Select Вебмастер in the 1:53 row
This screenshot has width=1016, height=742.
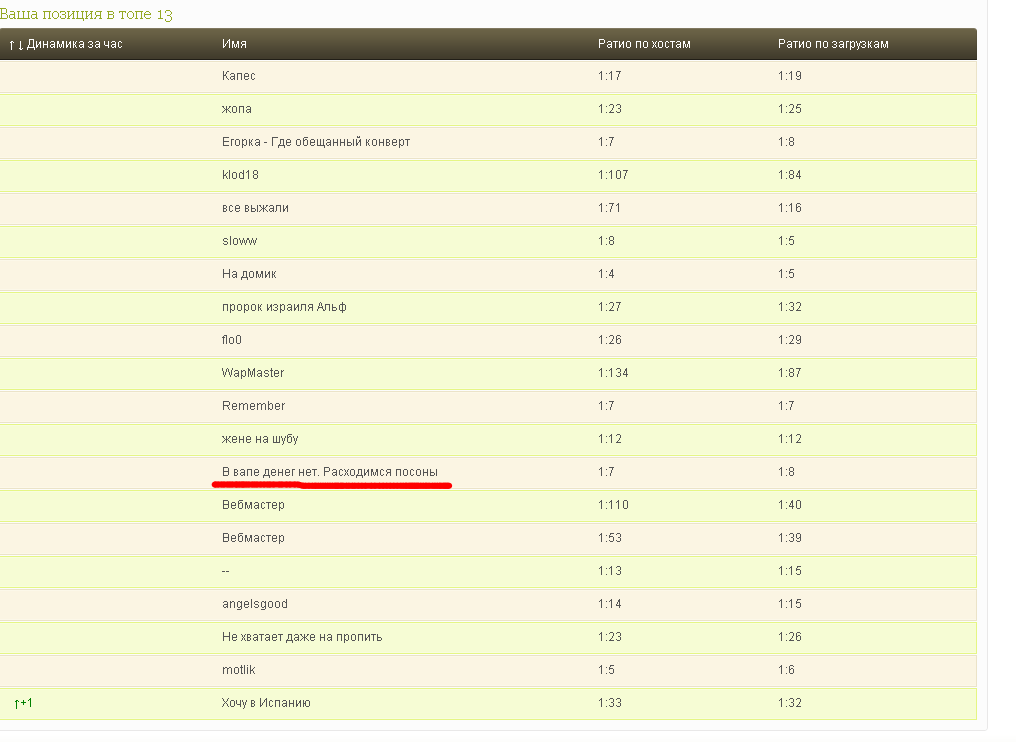click(x=253, y=539)
